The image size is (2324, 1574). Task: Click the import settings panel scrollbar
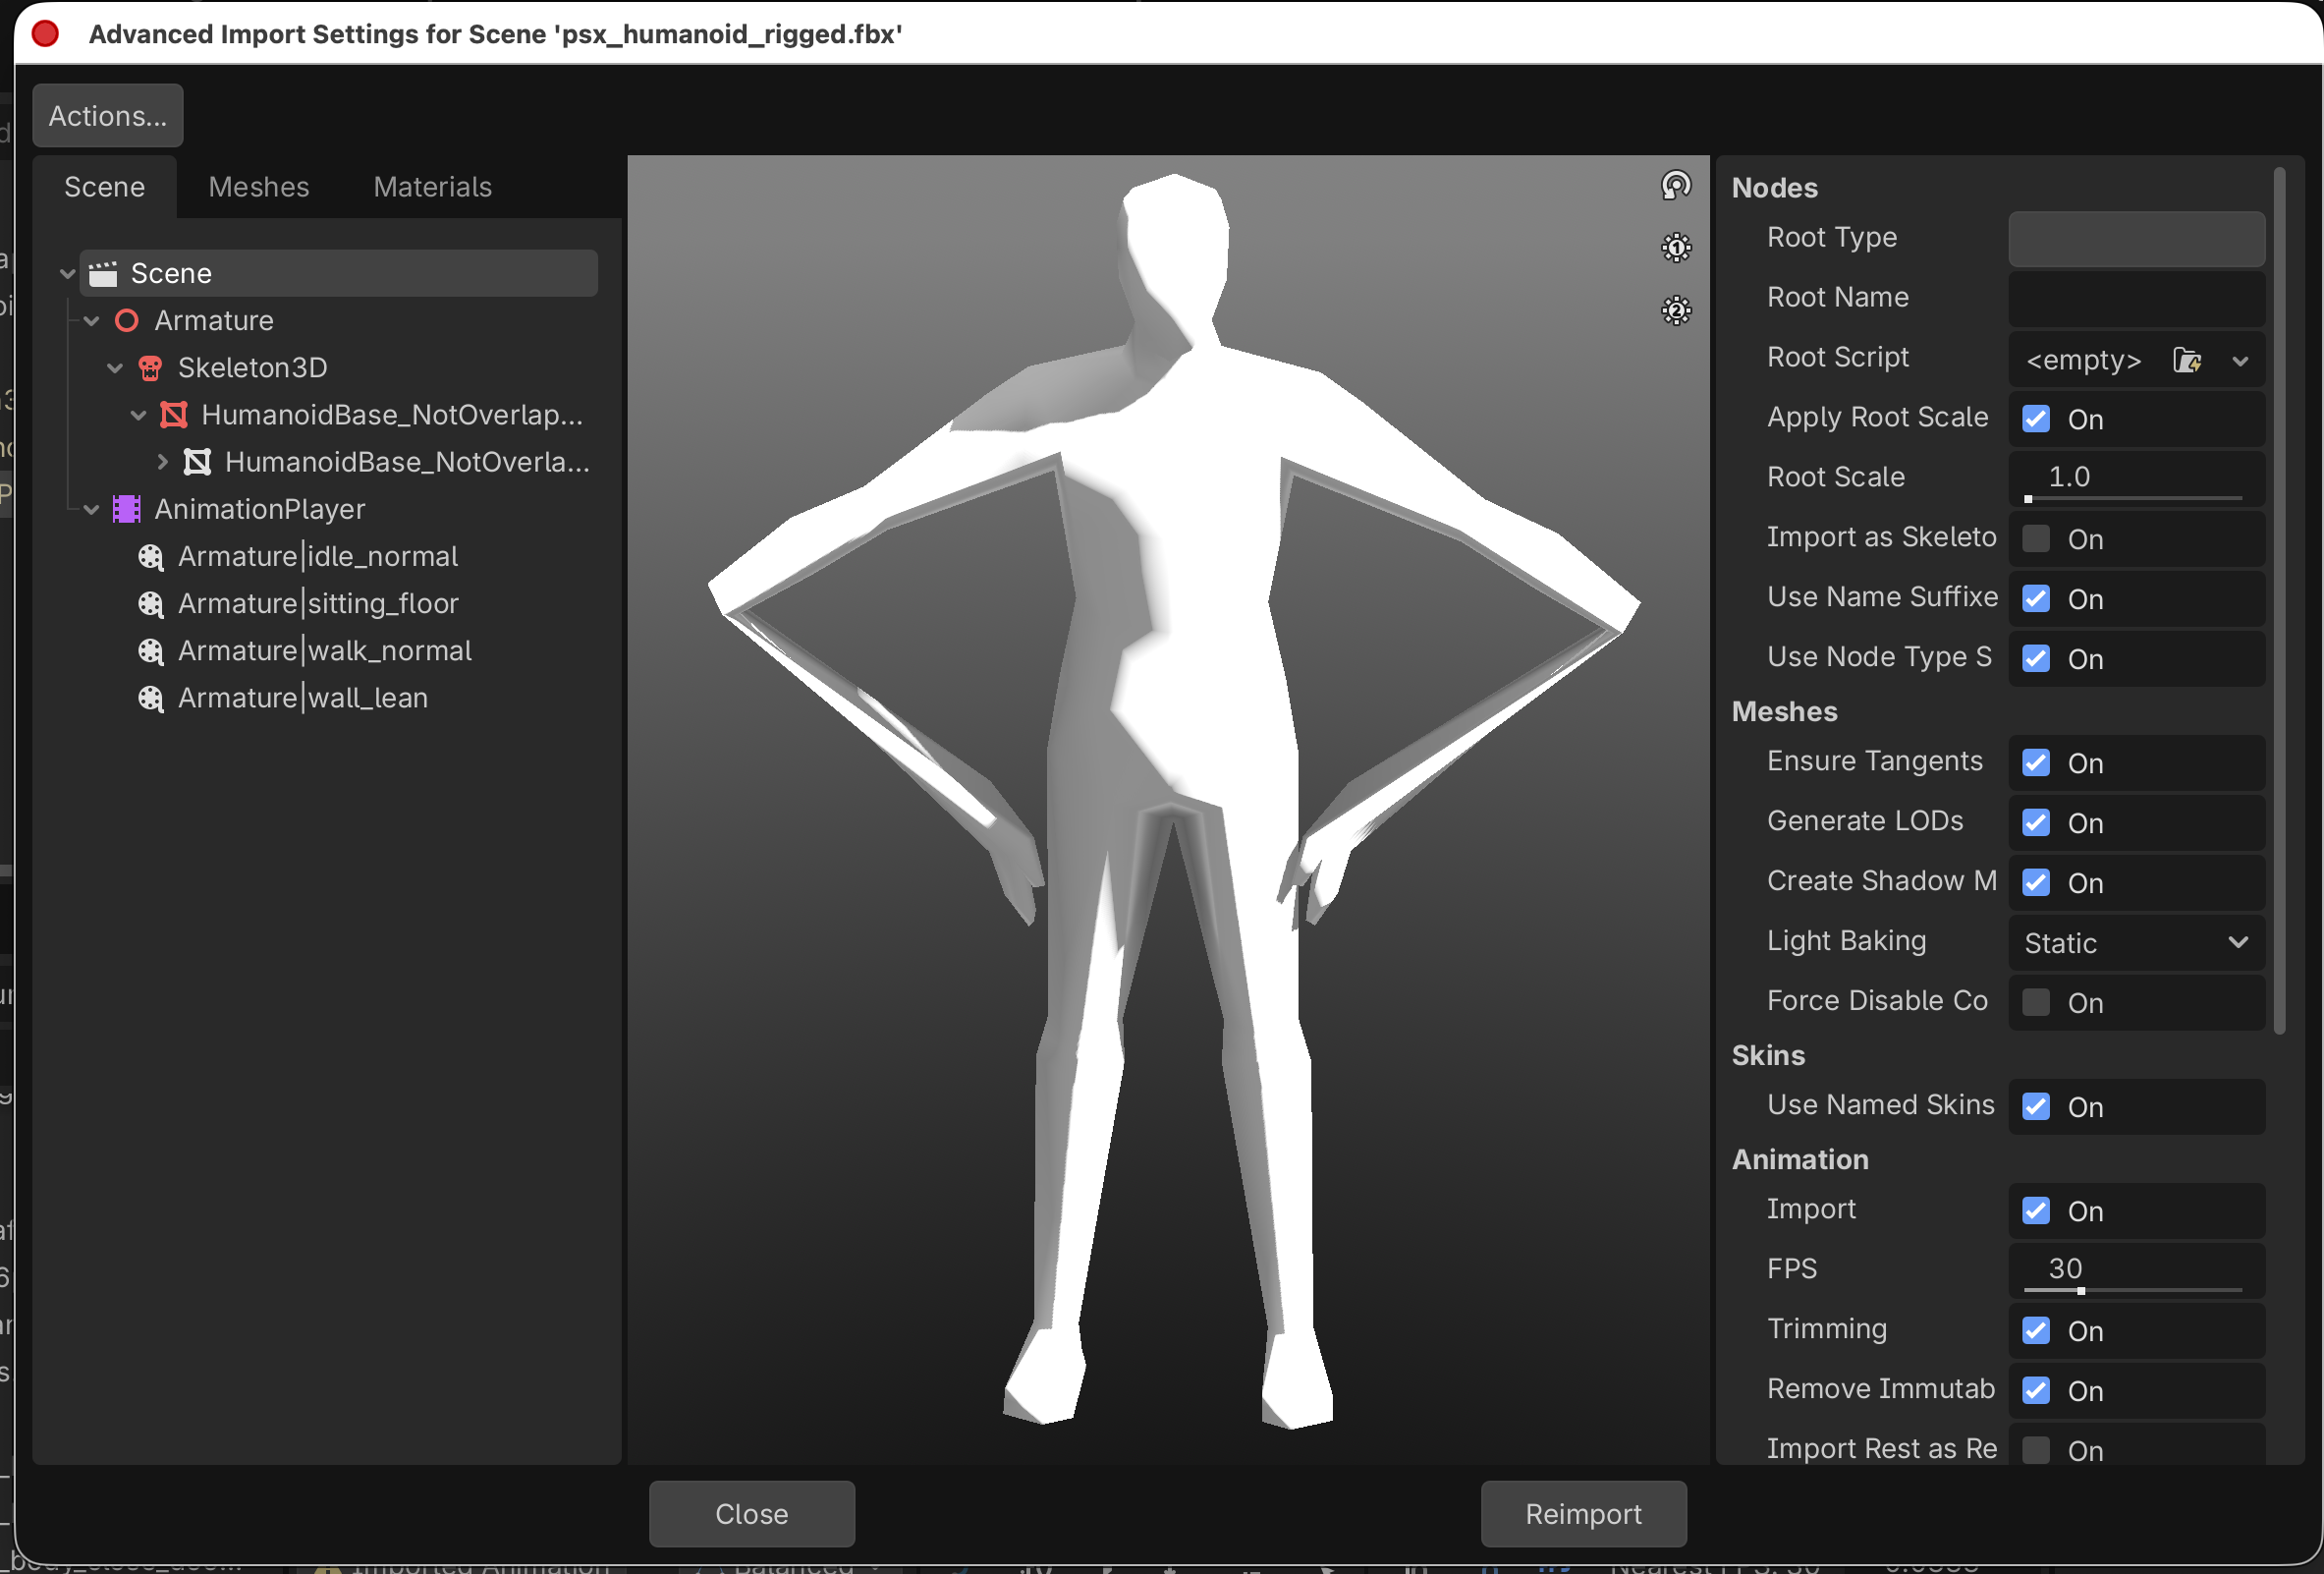pyautogui.click(x=2279, y=600)
